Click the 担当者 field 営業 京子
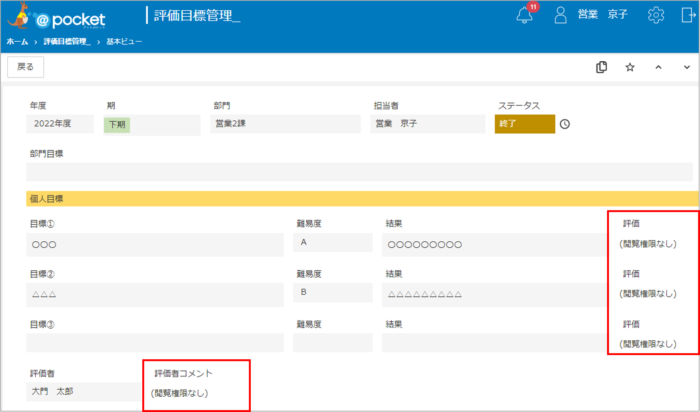Image resolution: width=700 pixels, height=412 pixels. point(428,124)
